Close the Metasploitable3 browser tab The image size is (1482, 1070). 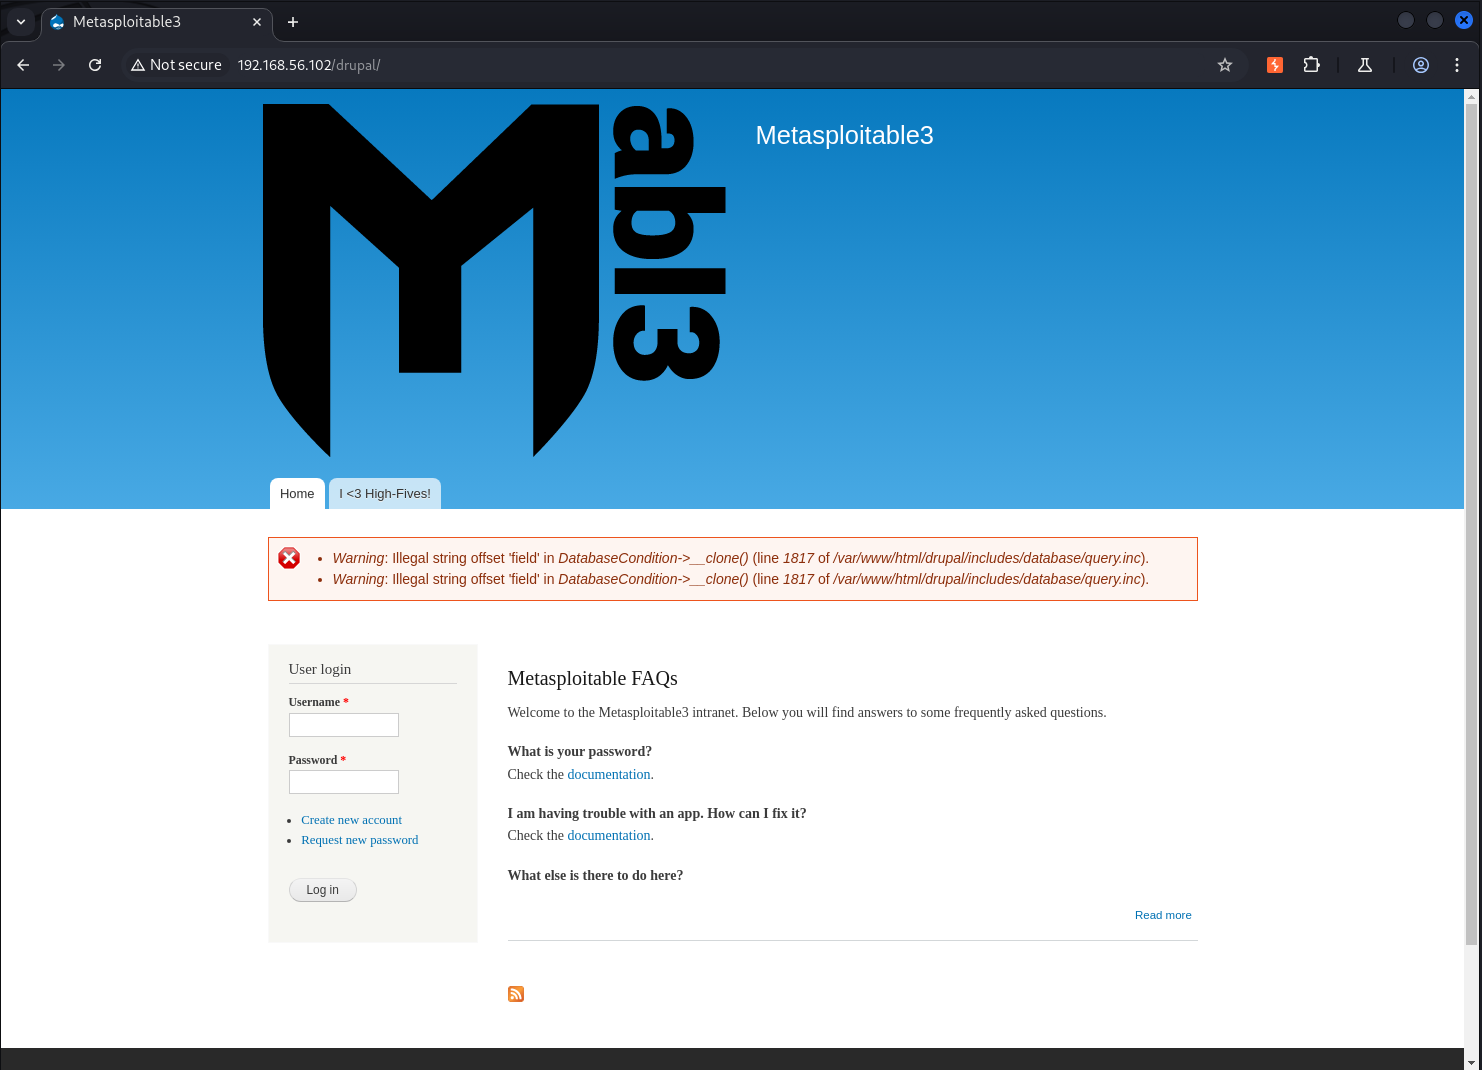pyautogui.click(x=257, y=22)
